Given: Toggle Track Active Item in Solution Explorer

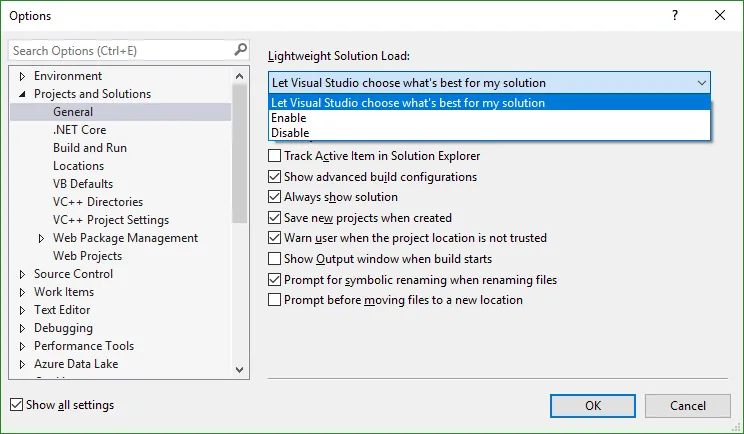Looking at the screenshot, I should [274, 156].
